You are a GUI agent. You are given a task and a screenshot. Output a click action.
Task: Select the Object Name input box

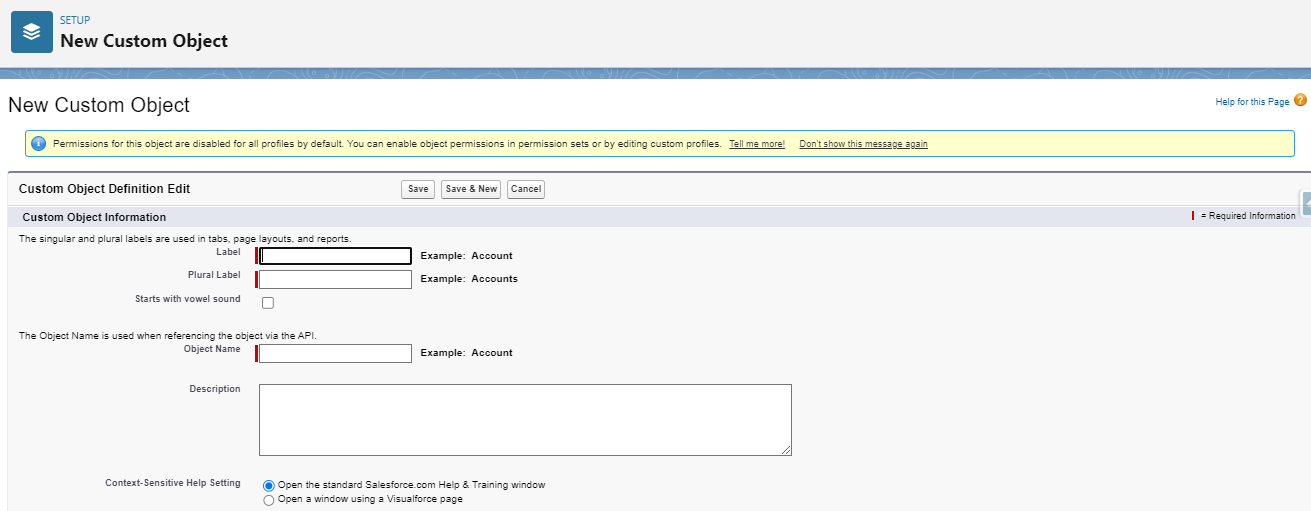[336, 353]
